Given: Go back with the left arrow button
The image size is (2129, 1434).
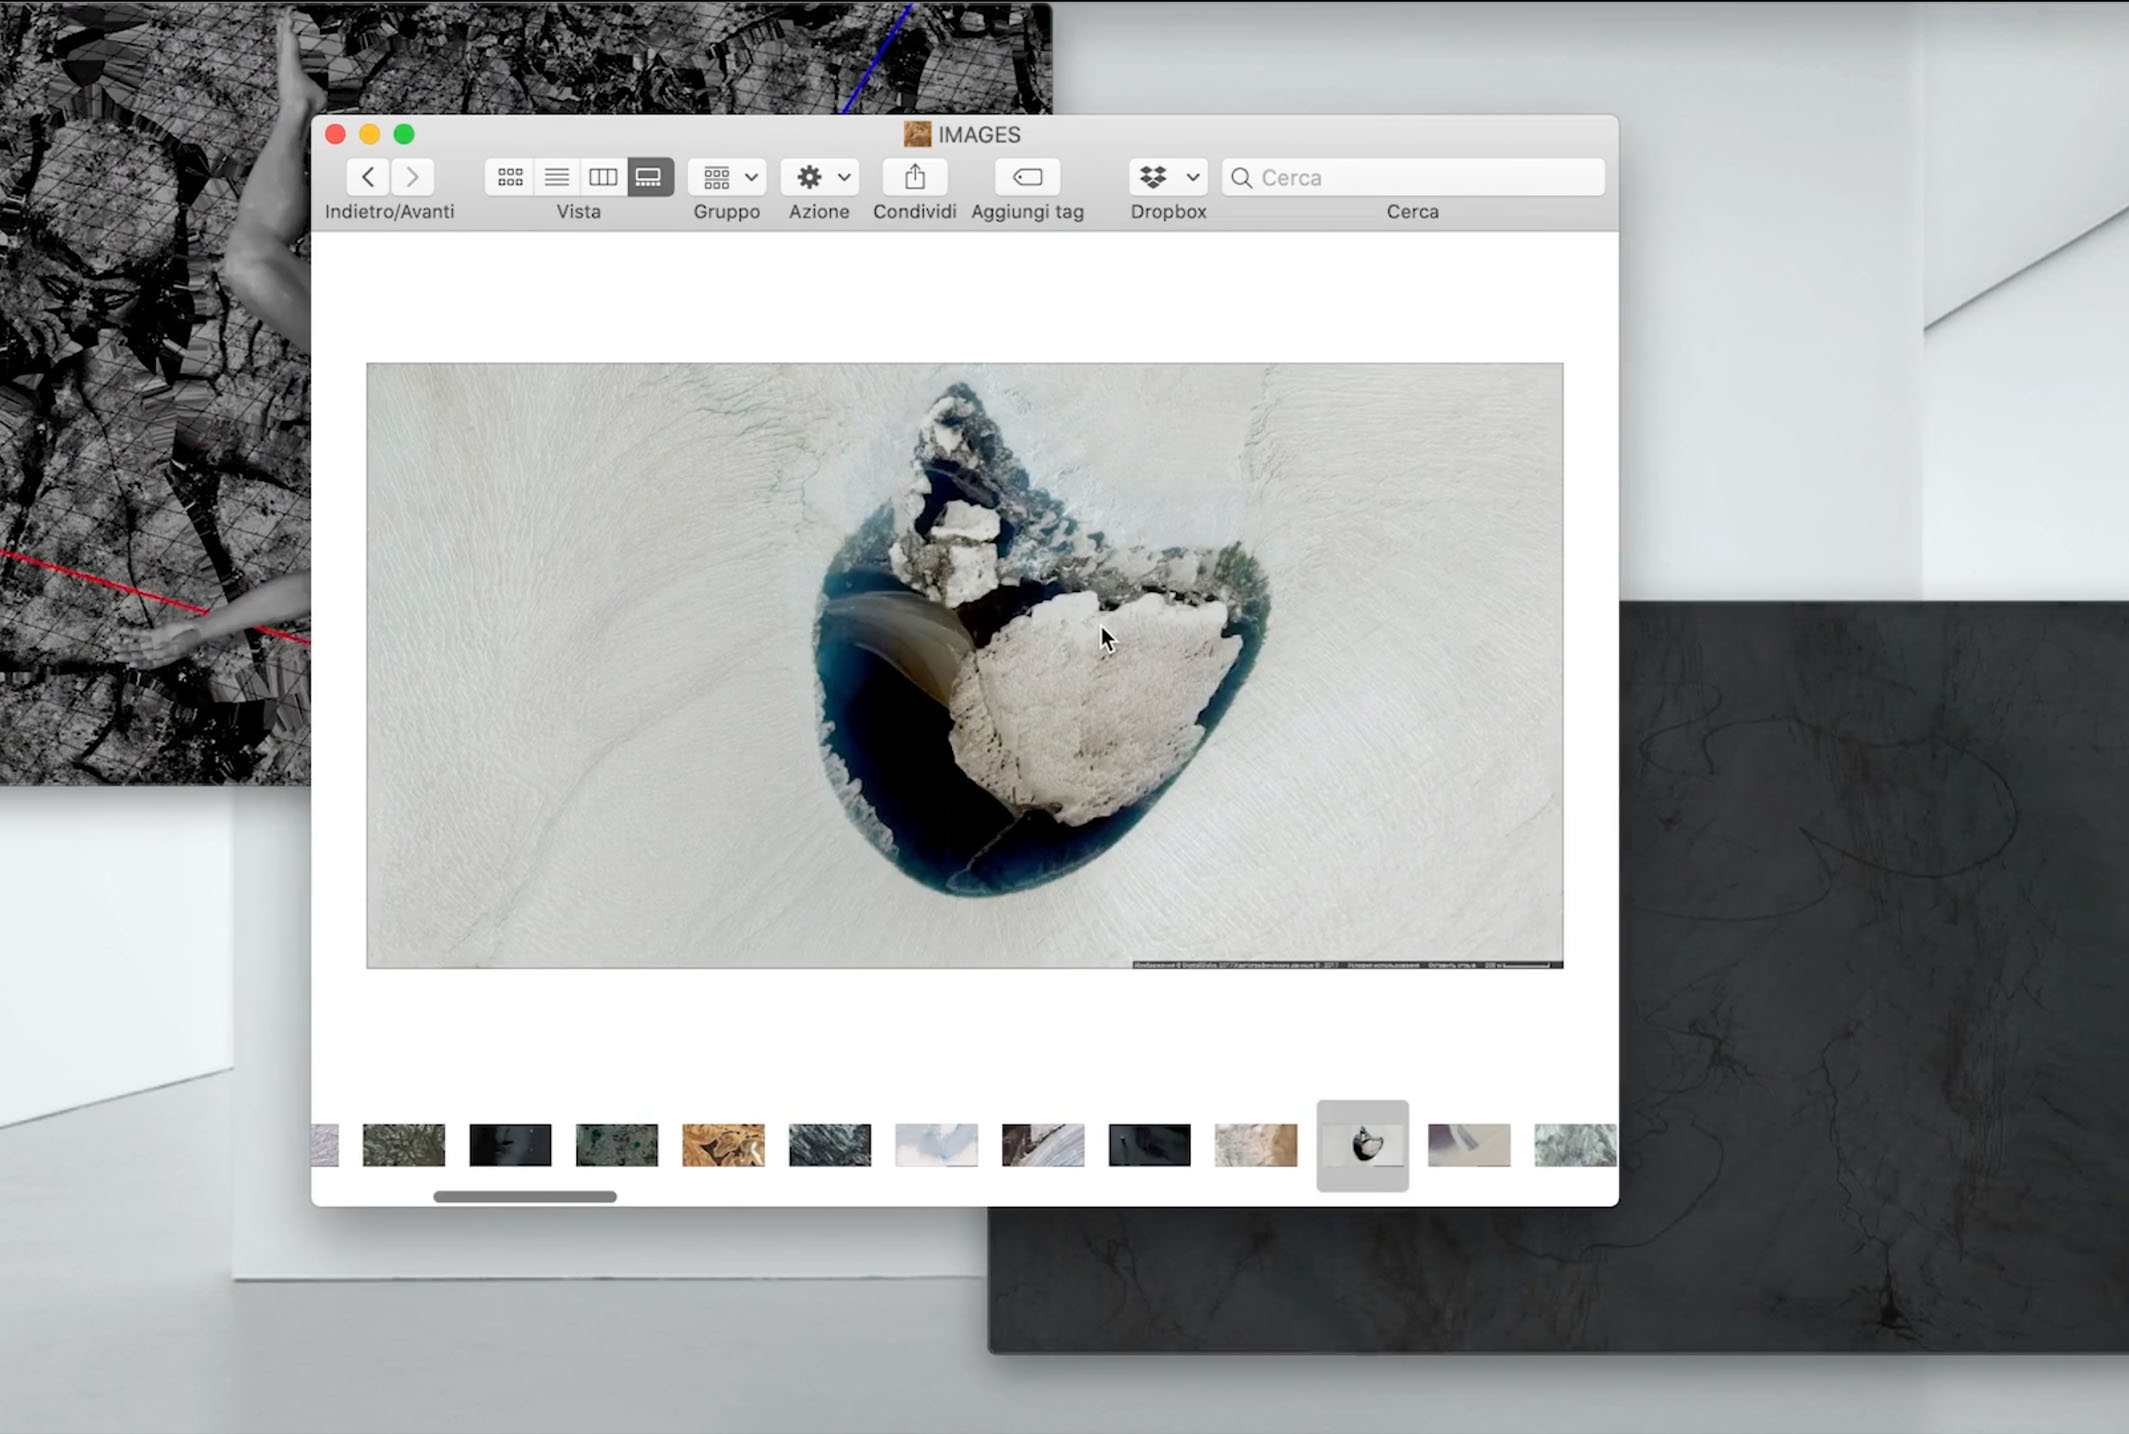Looking at the screenshot, I should [x=368, y=177].
